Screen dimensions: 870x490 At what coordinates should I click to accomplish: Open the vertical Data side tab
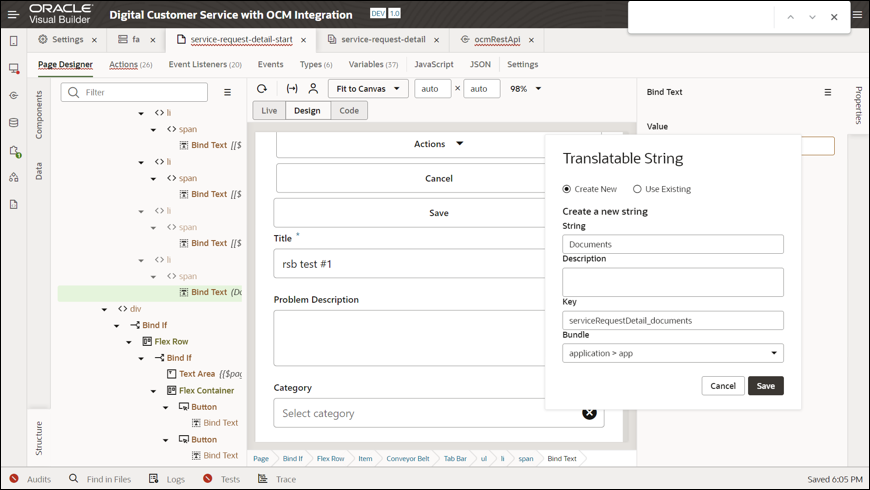[x=39, y=171]
